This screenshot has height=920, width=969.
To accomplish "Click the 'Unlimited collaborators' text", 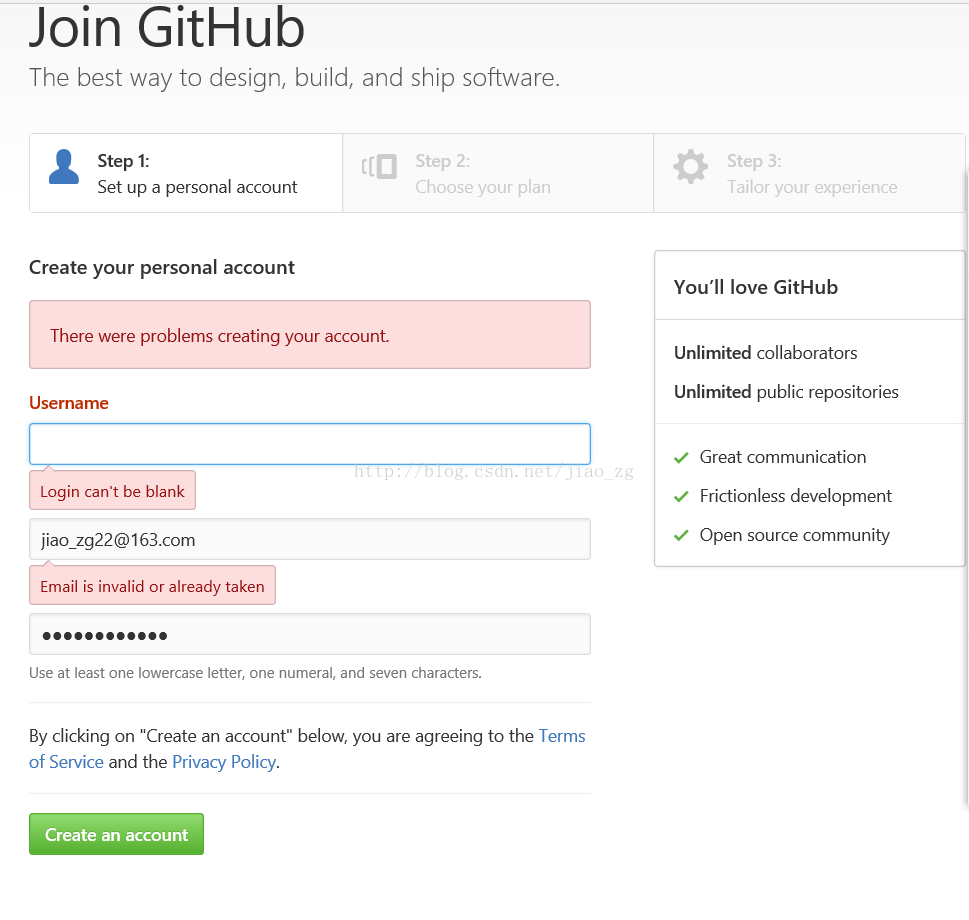I will [x=766, y=353].
